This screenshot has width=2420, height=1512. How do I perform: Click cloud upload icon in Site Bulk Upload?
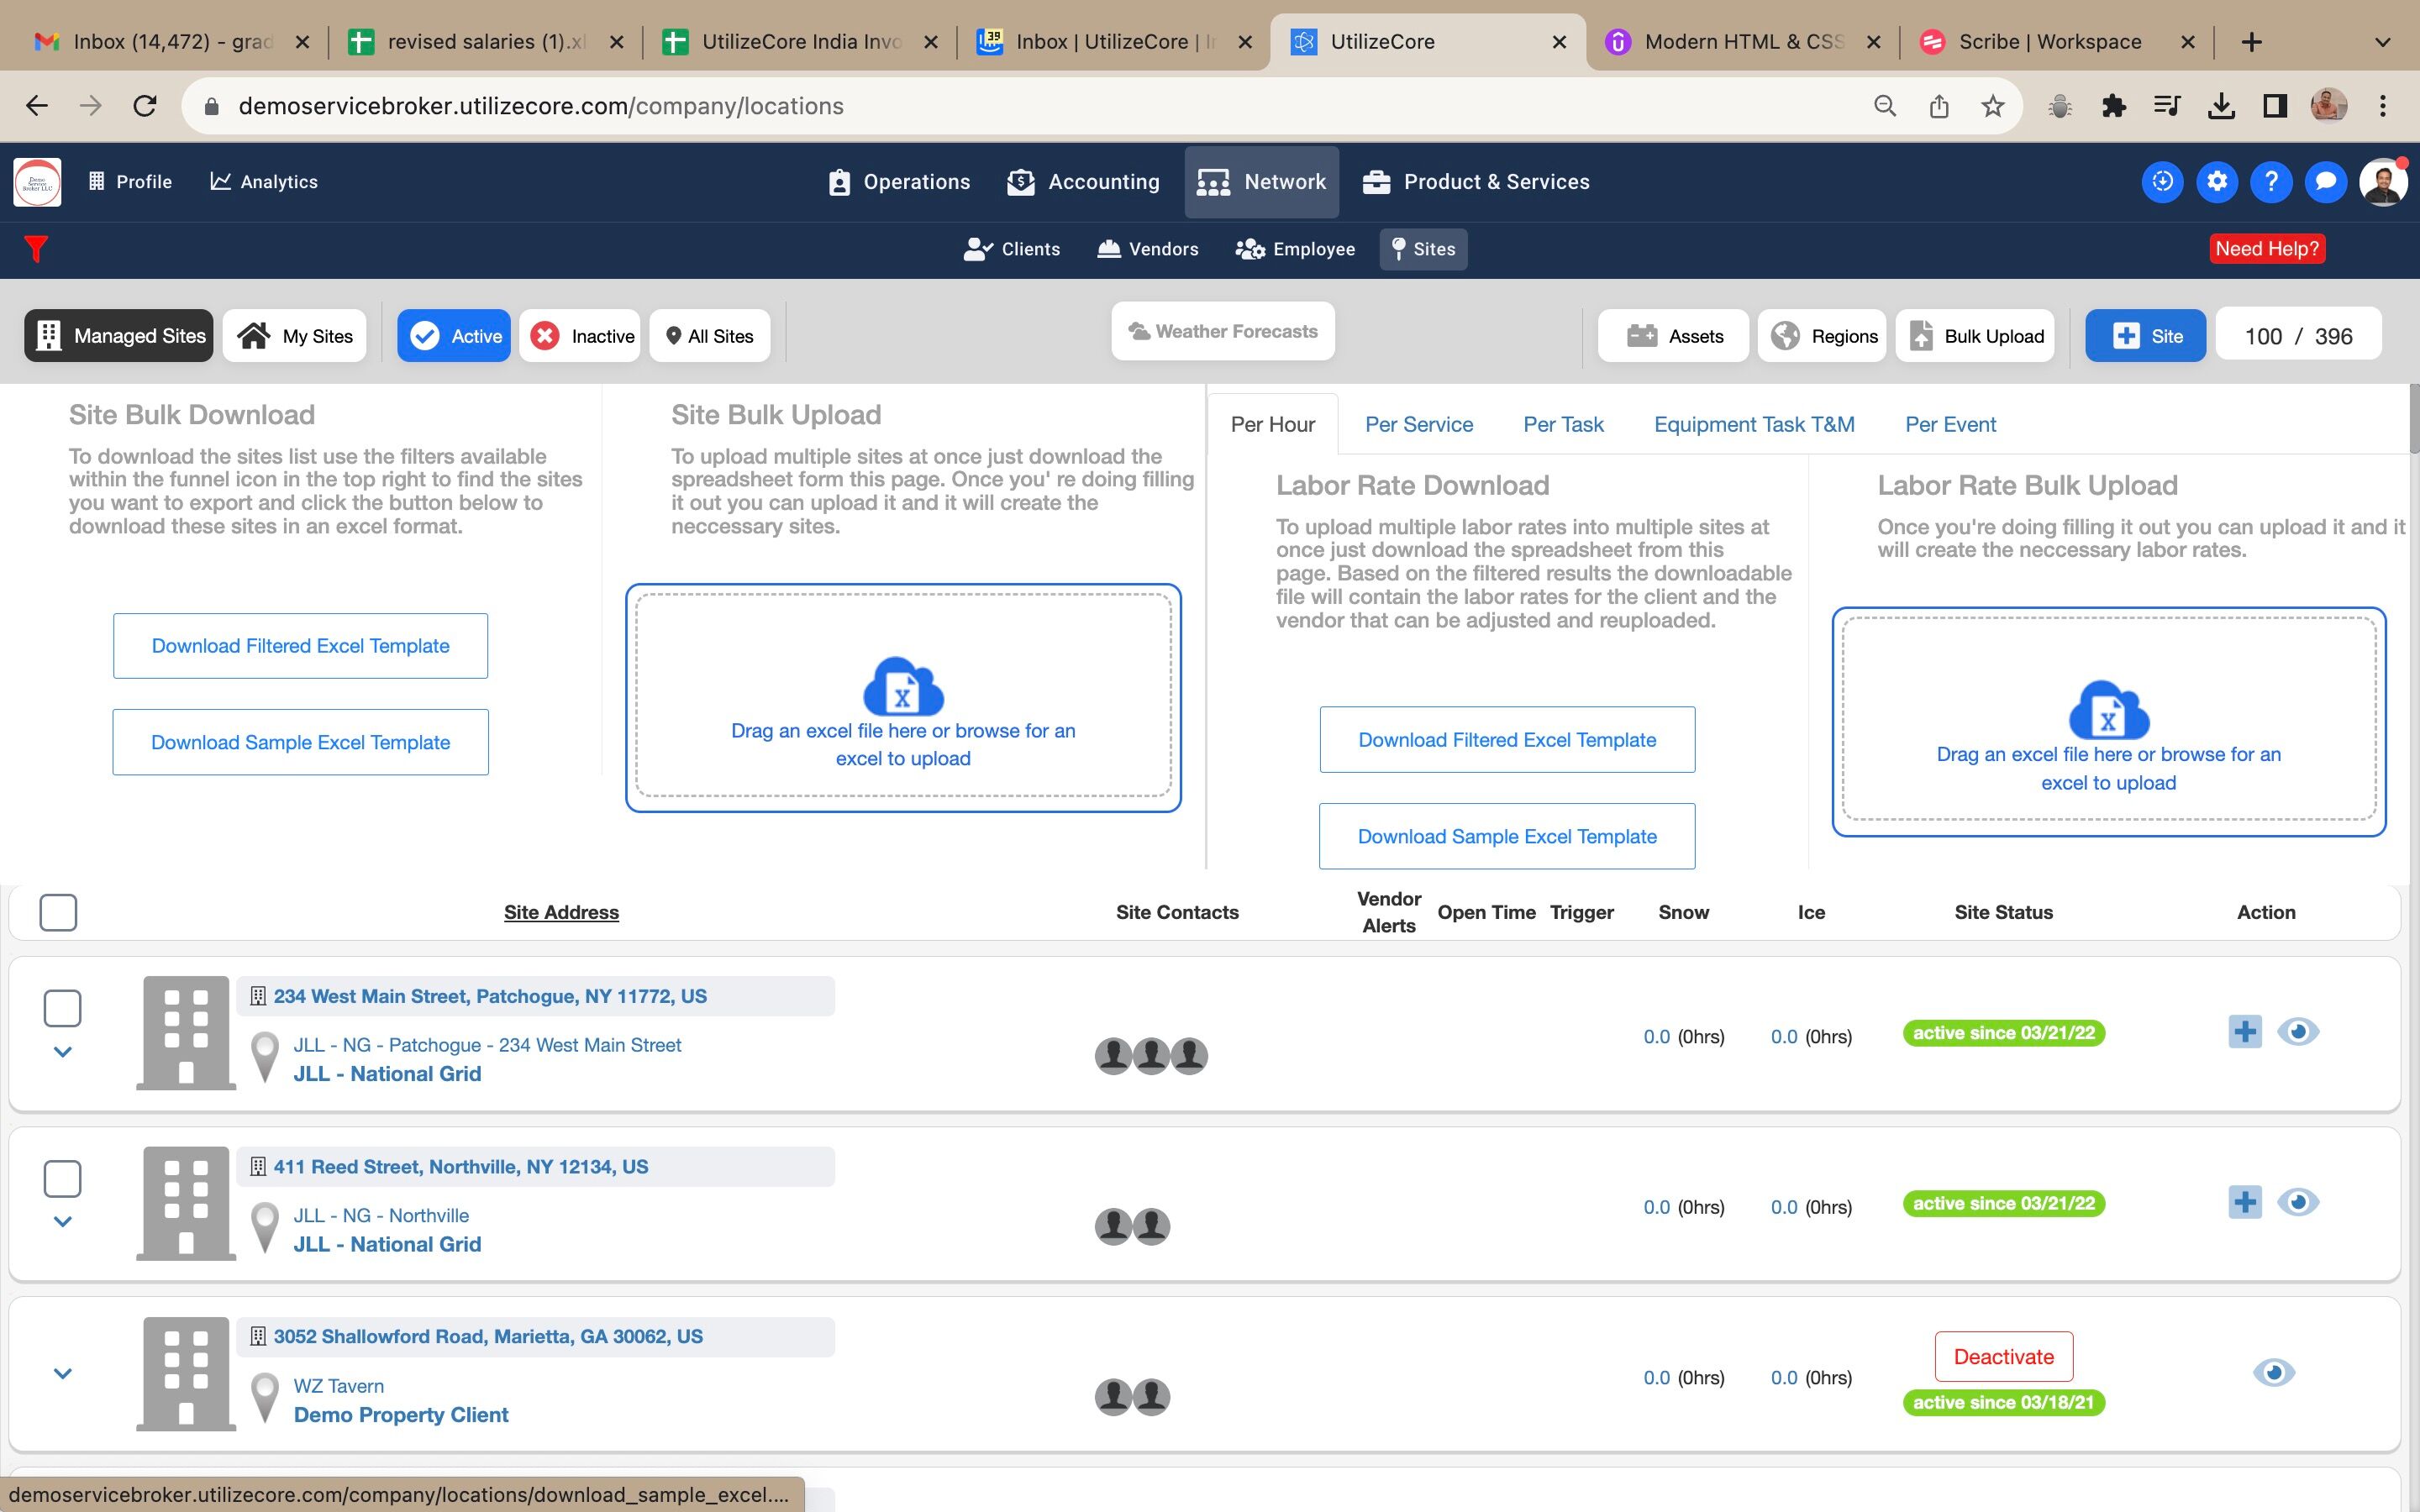903,686
